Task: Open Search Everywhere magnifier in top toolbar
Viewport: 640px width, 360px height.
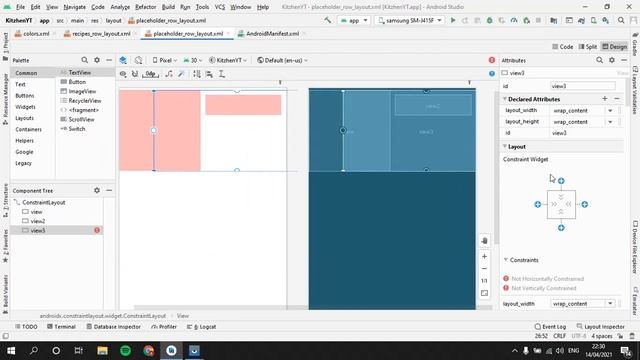Action: [x=621, y=20]
